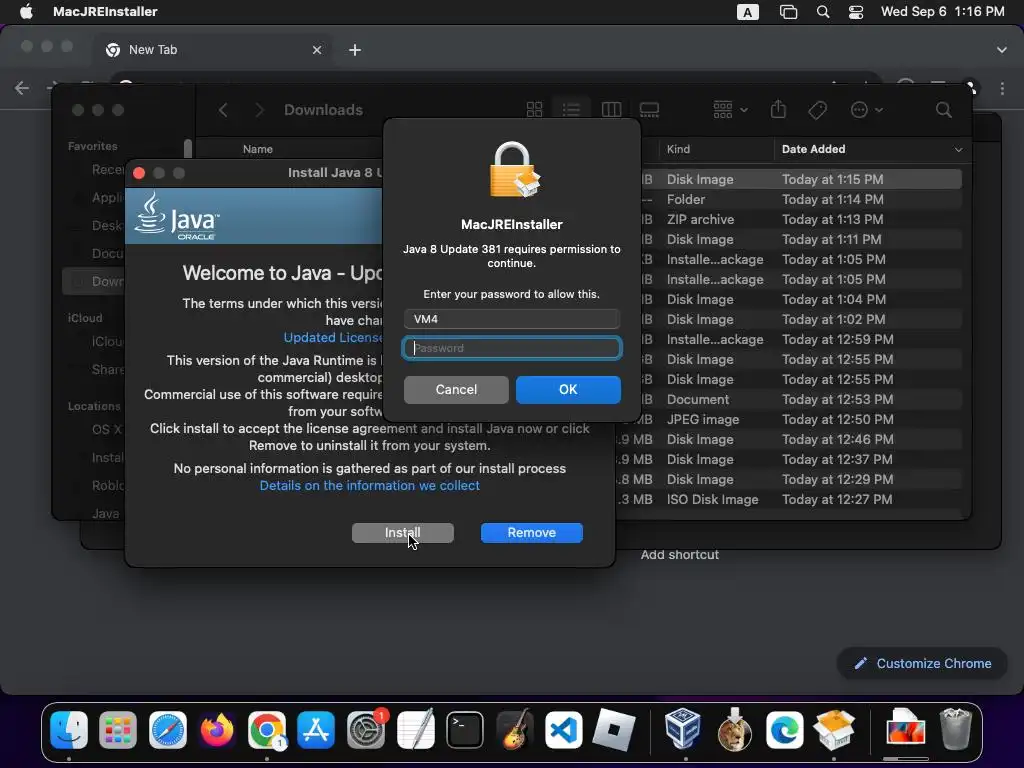Open Trash in the Dock

[x=955, y=729]
